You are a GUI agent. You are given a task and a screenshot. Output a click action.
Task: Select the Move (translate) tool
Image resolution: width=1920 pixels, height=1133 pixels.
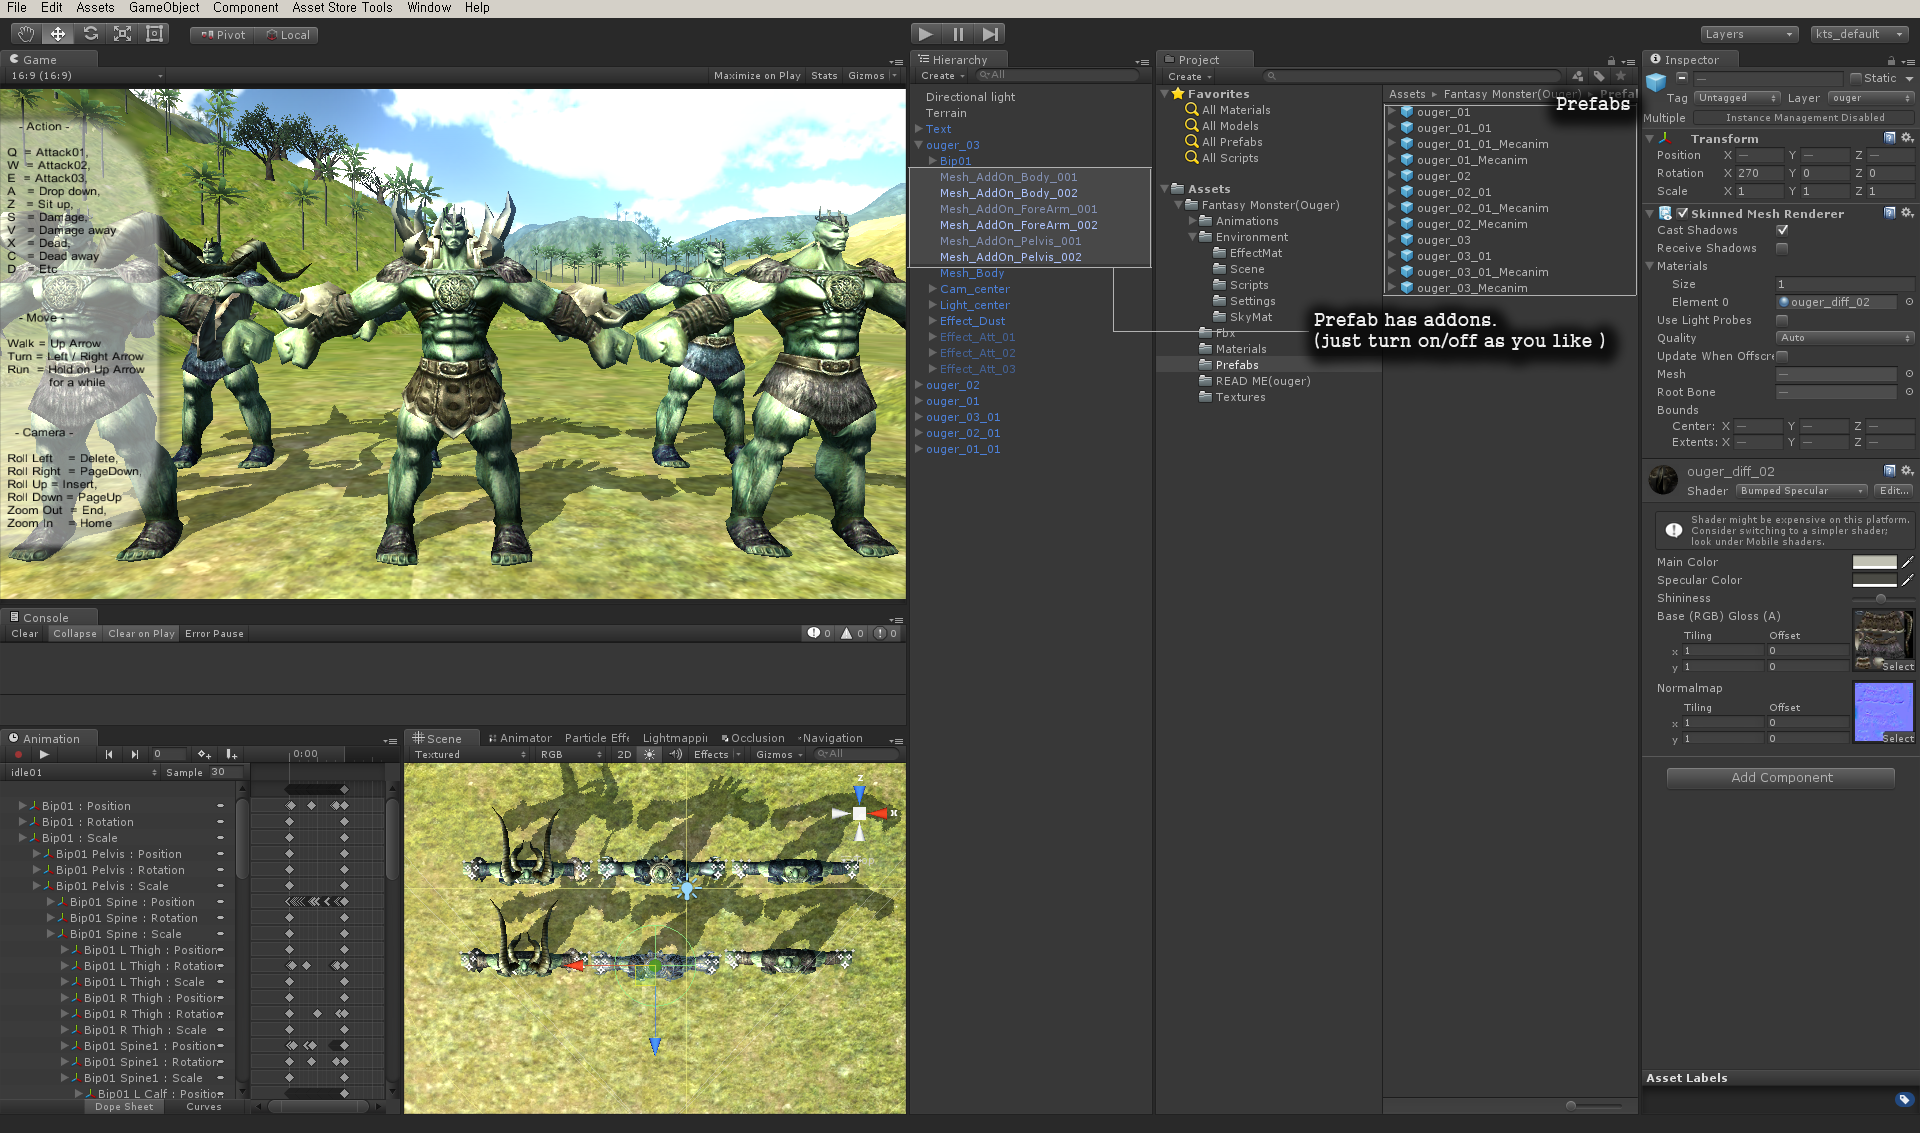point(58,34)
